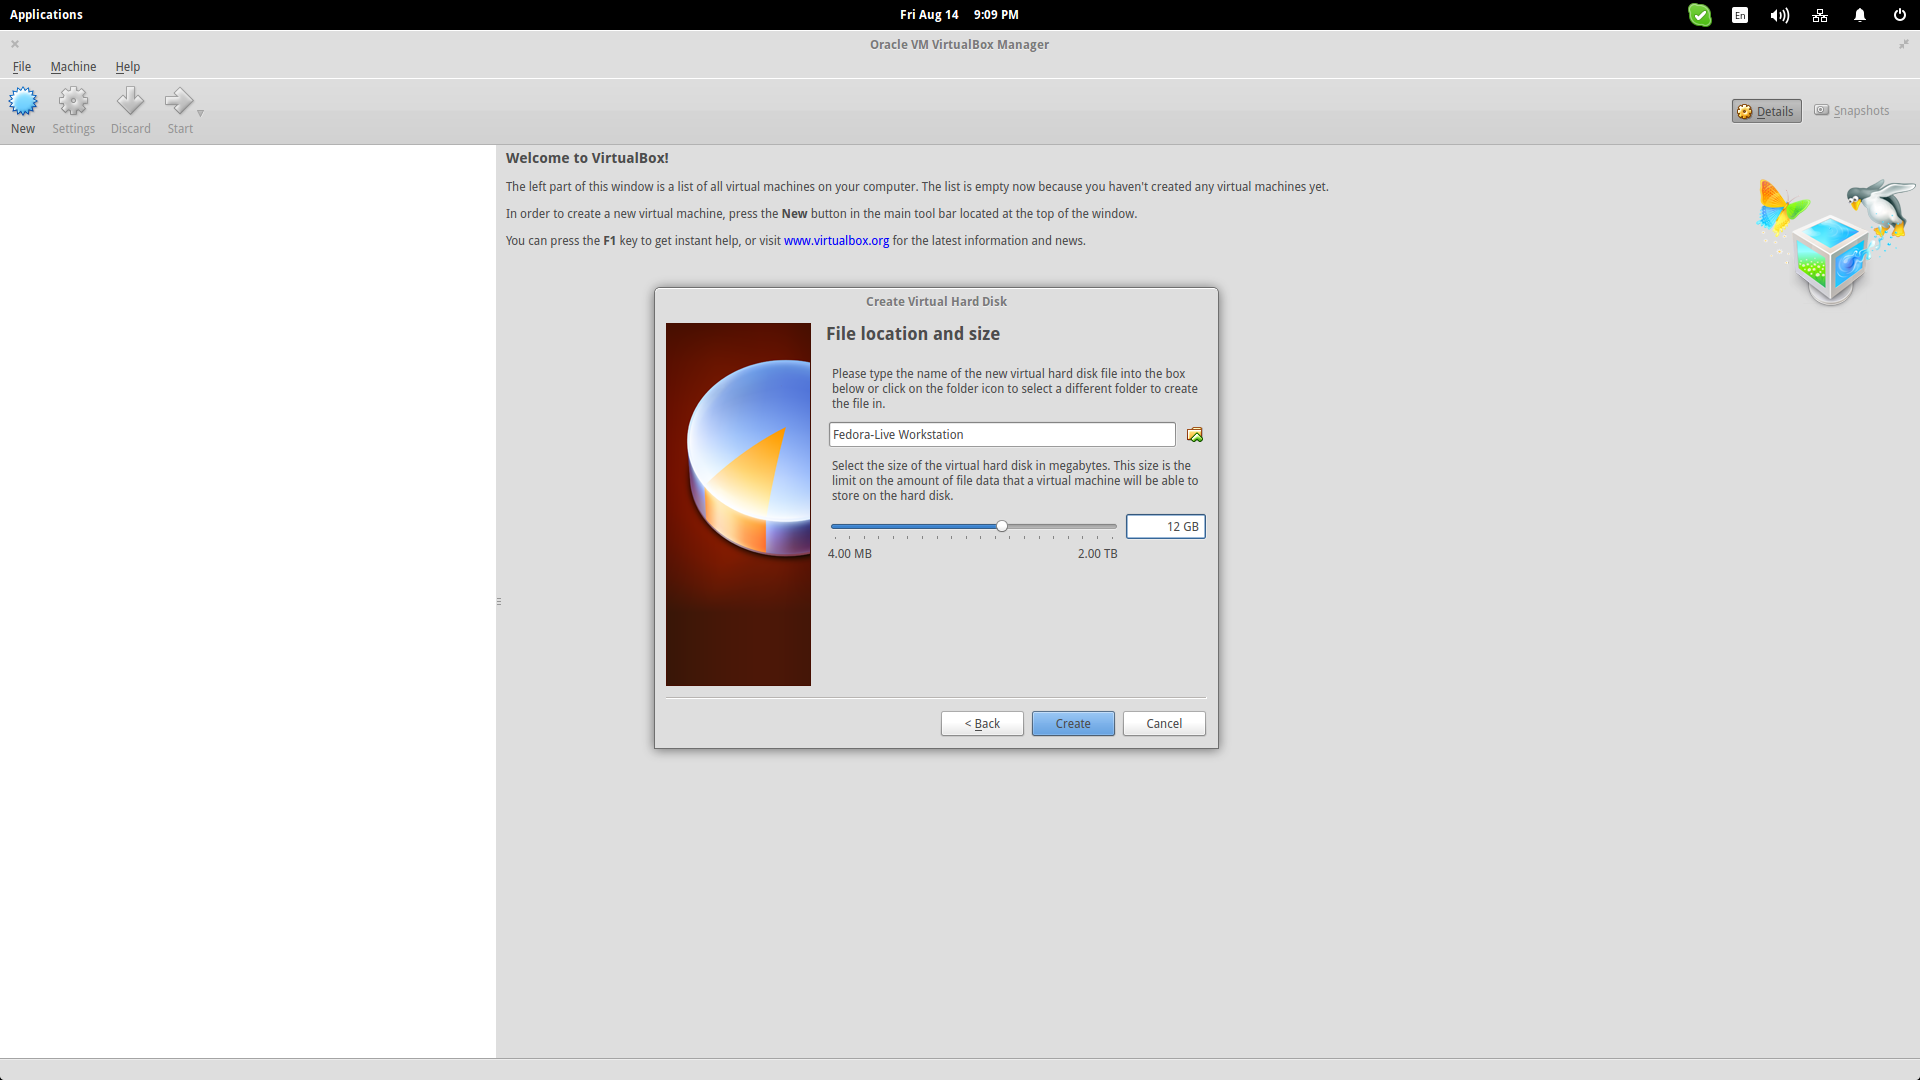Click the New virtual machine toolbar icon
The image size is (1920, 1080).
pyautogui.click(x=23, y=110)
